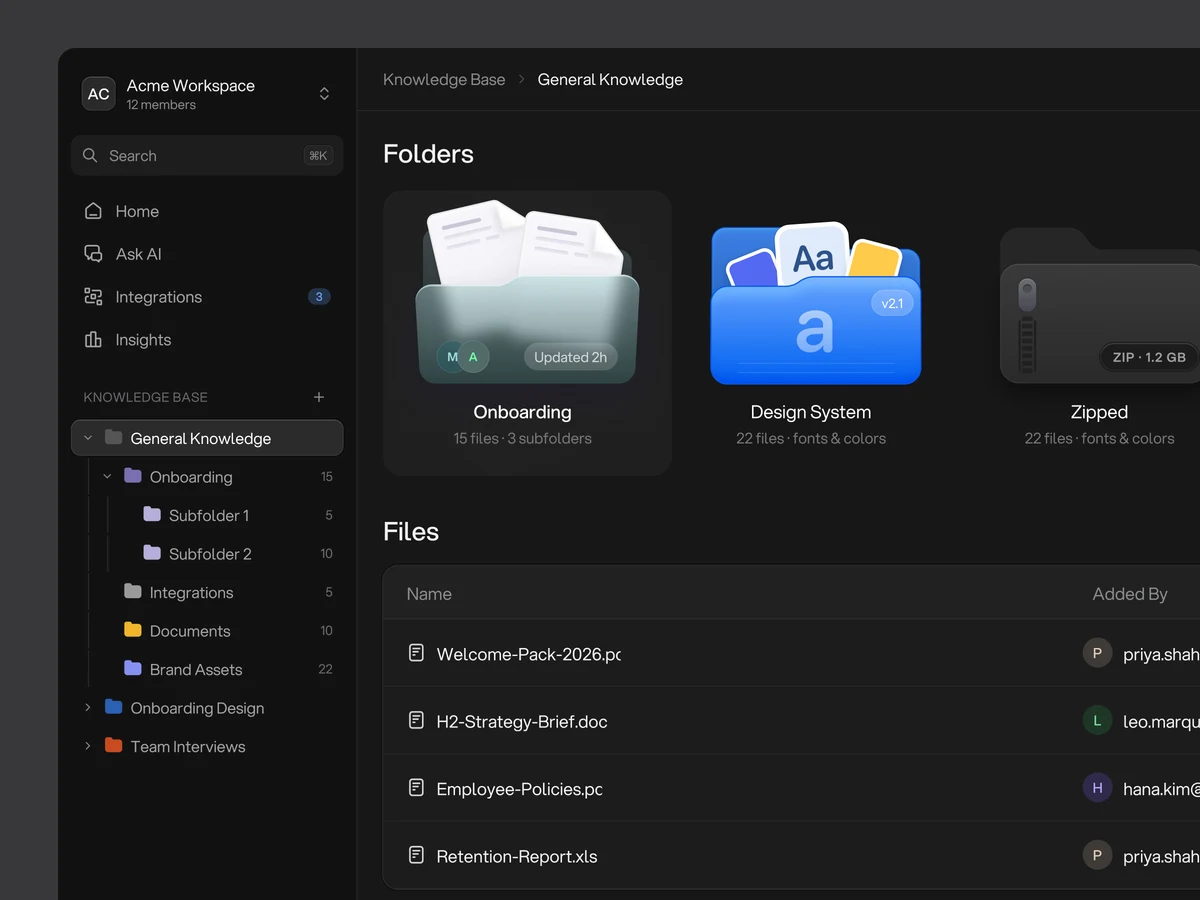Click the Employee-Policies document icon
1200x900 pixels.
pos(416,788)
